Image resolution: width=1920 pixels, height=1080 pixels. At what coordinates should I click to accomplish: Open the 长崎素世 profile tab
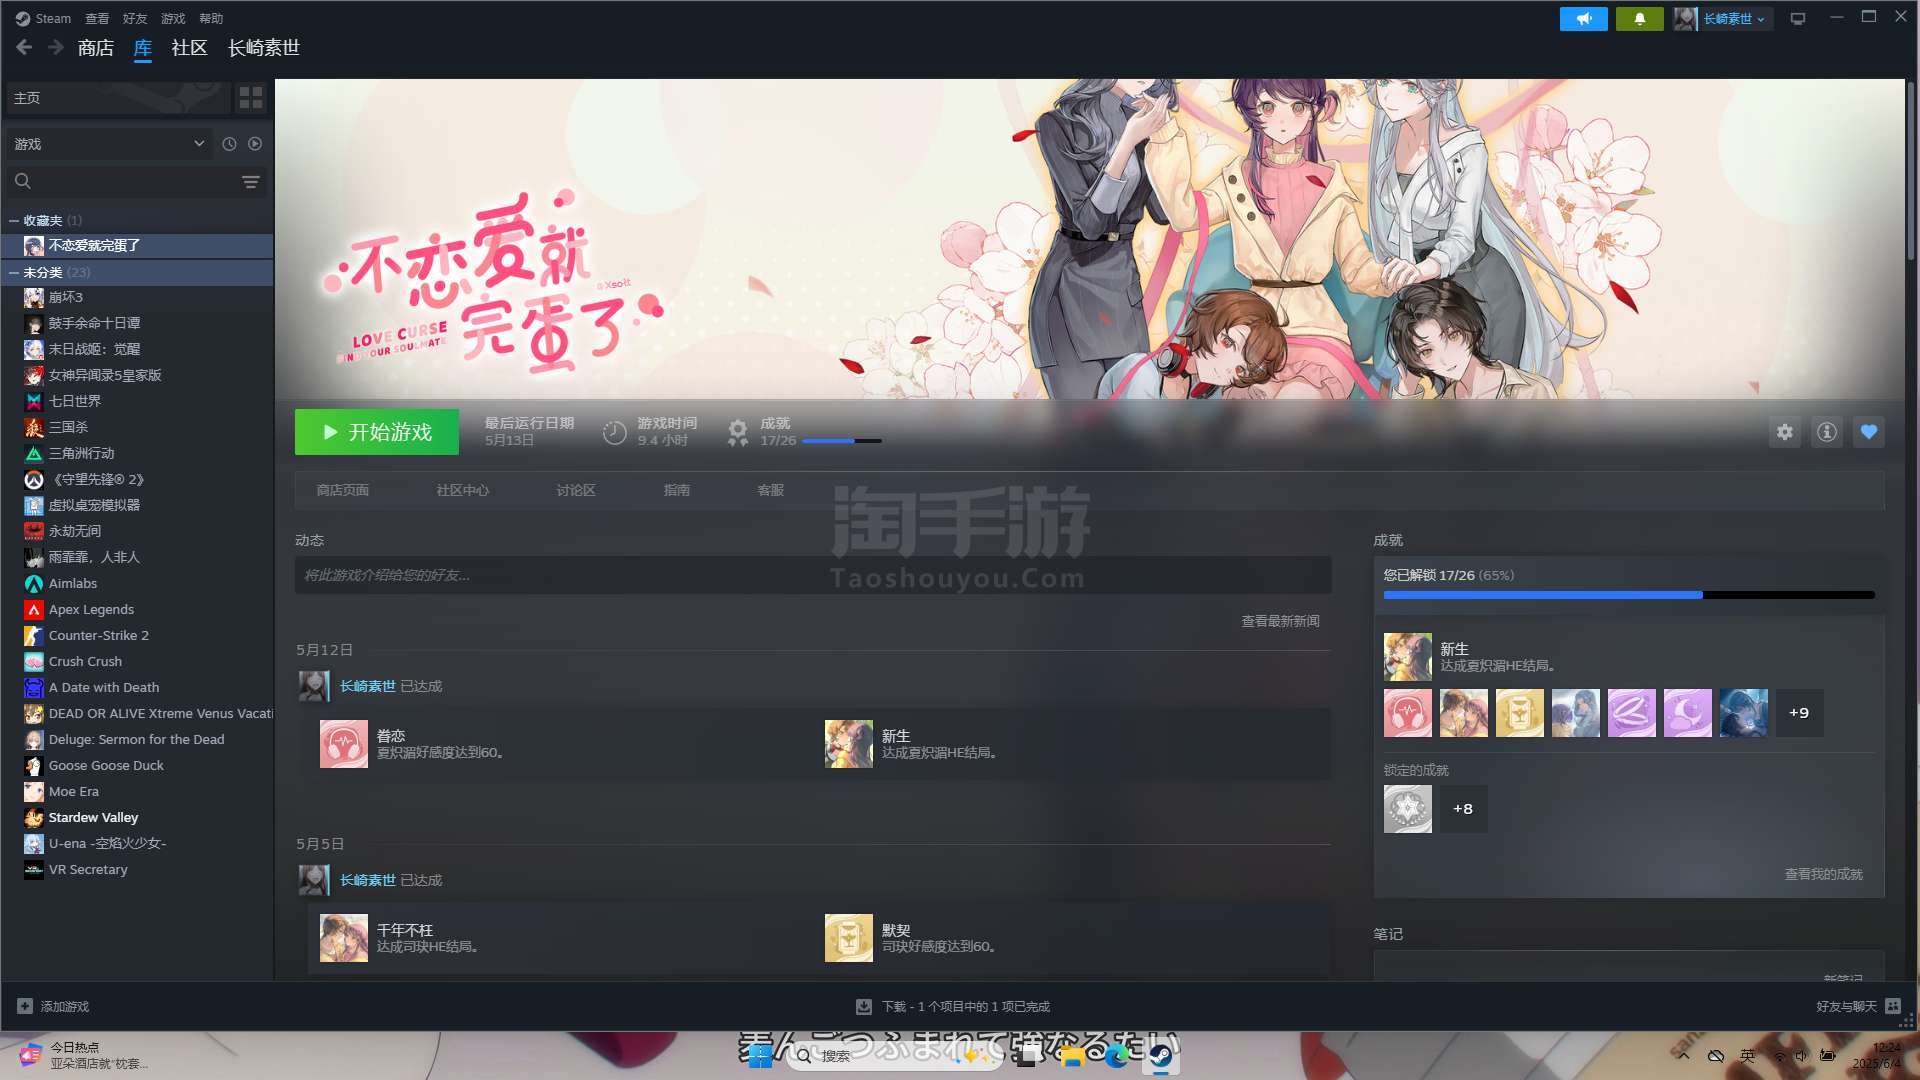[264, 48]
